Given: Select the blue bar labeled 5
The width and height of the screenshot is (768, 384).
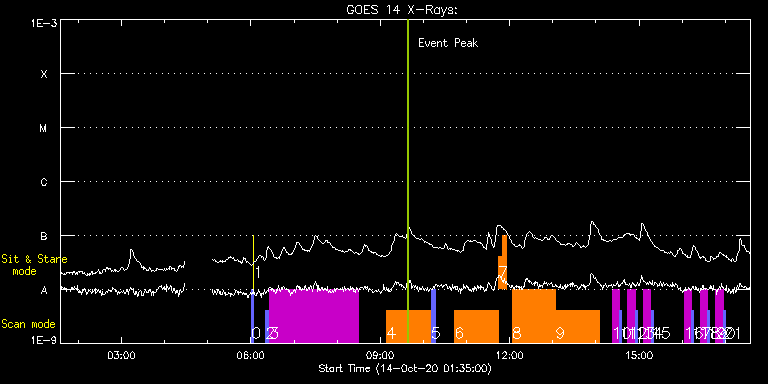Looking at the screenshot, I should tap(433, 316).
